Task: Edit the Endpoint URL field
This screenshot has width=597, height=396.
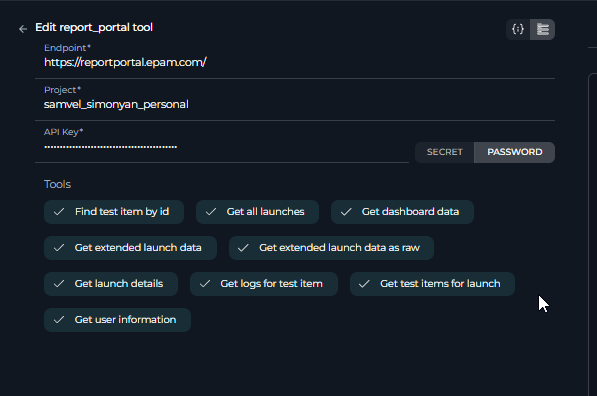Action: 295,62
